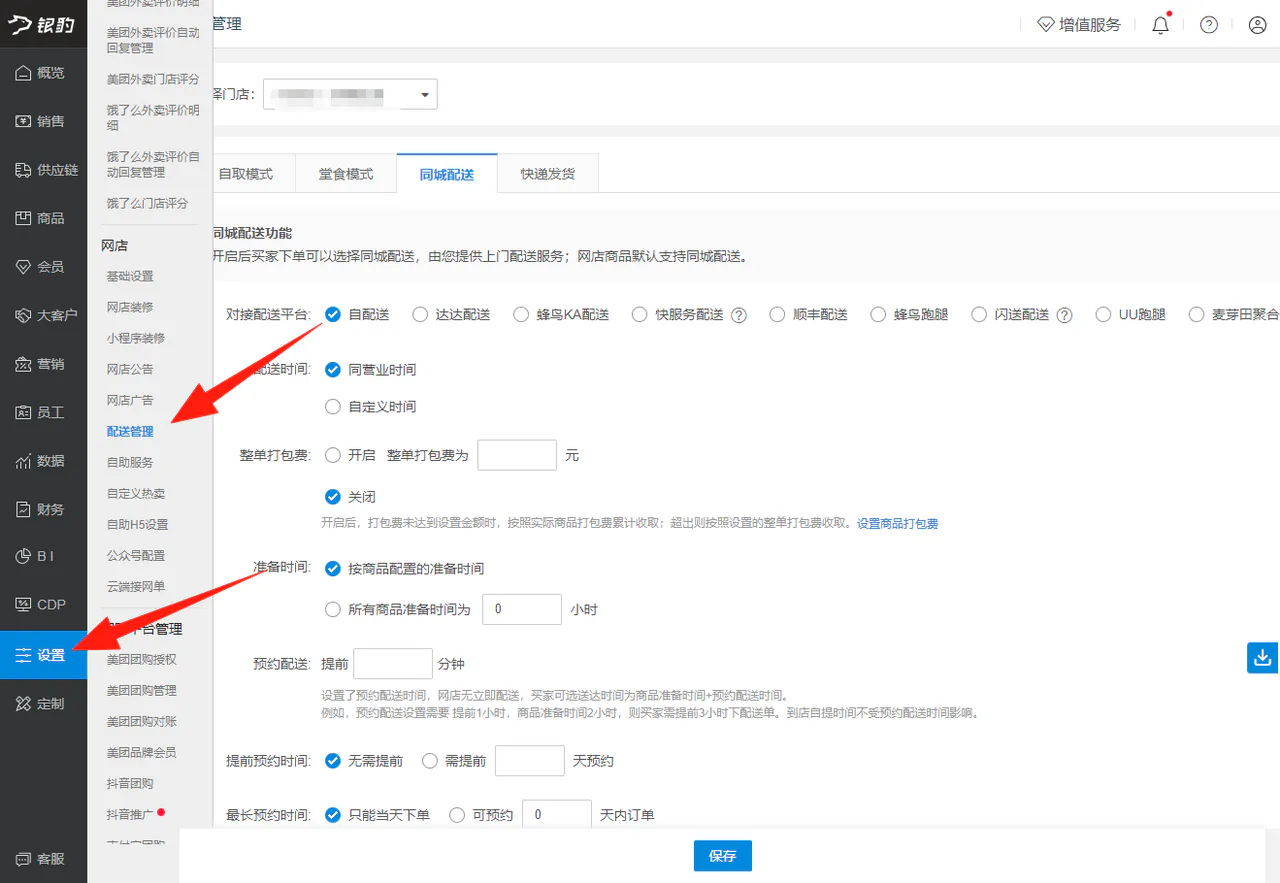Image resolution: width=1280 pixels, height=883 pixels.
Task: Open the 设置商品打包费 link
Action: coord(897,523)
